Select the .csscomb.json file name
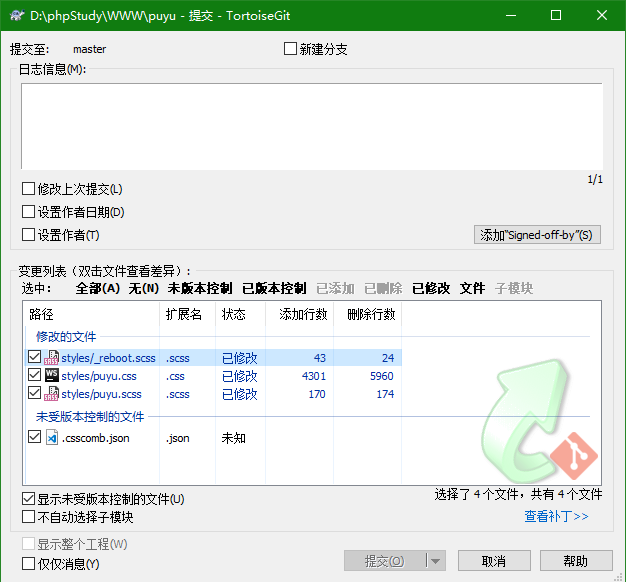 (95, 438)
